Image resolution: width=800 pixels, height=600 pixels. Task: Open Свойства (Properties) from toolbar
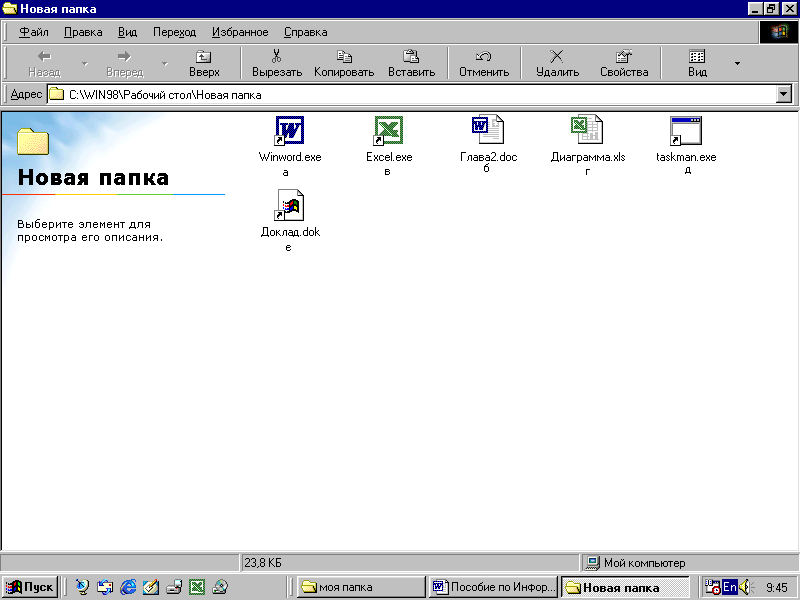(624, 63)
